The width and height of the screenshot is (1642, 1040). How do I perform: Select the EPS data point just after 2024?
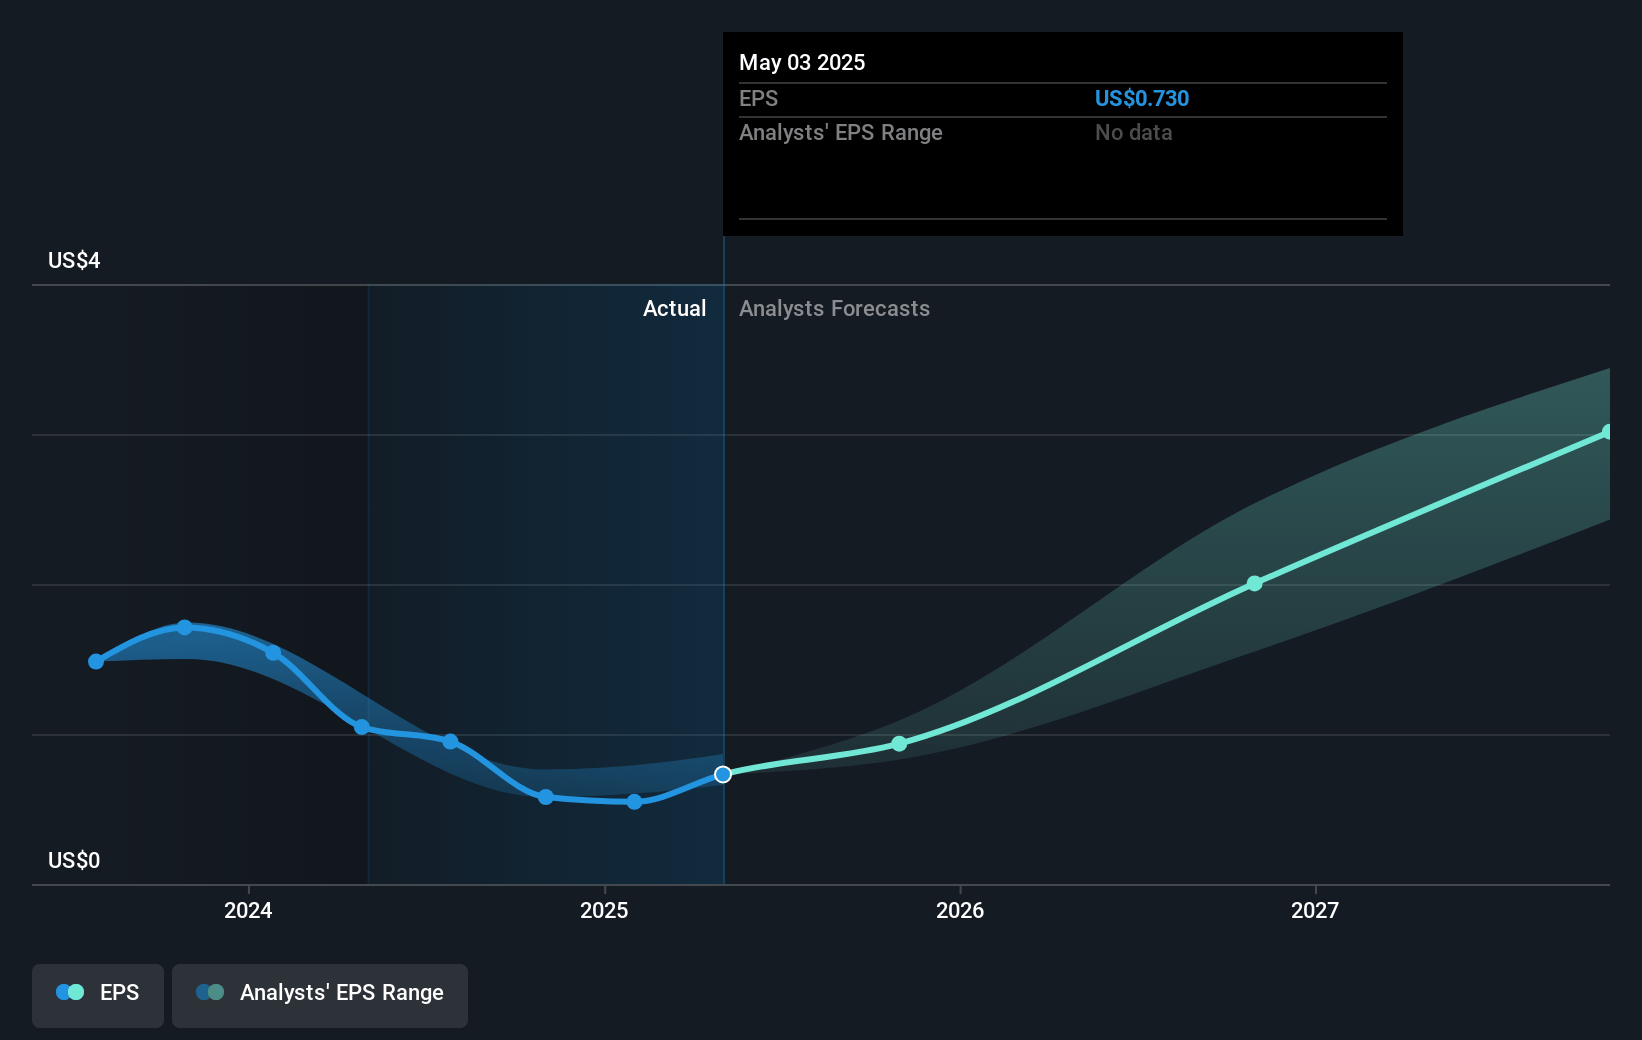tap(273, 653)
